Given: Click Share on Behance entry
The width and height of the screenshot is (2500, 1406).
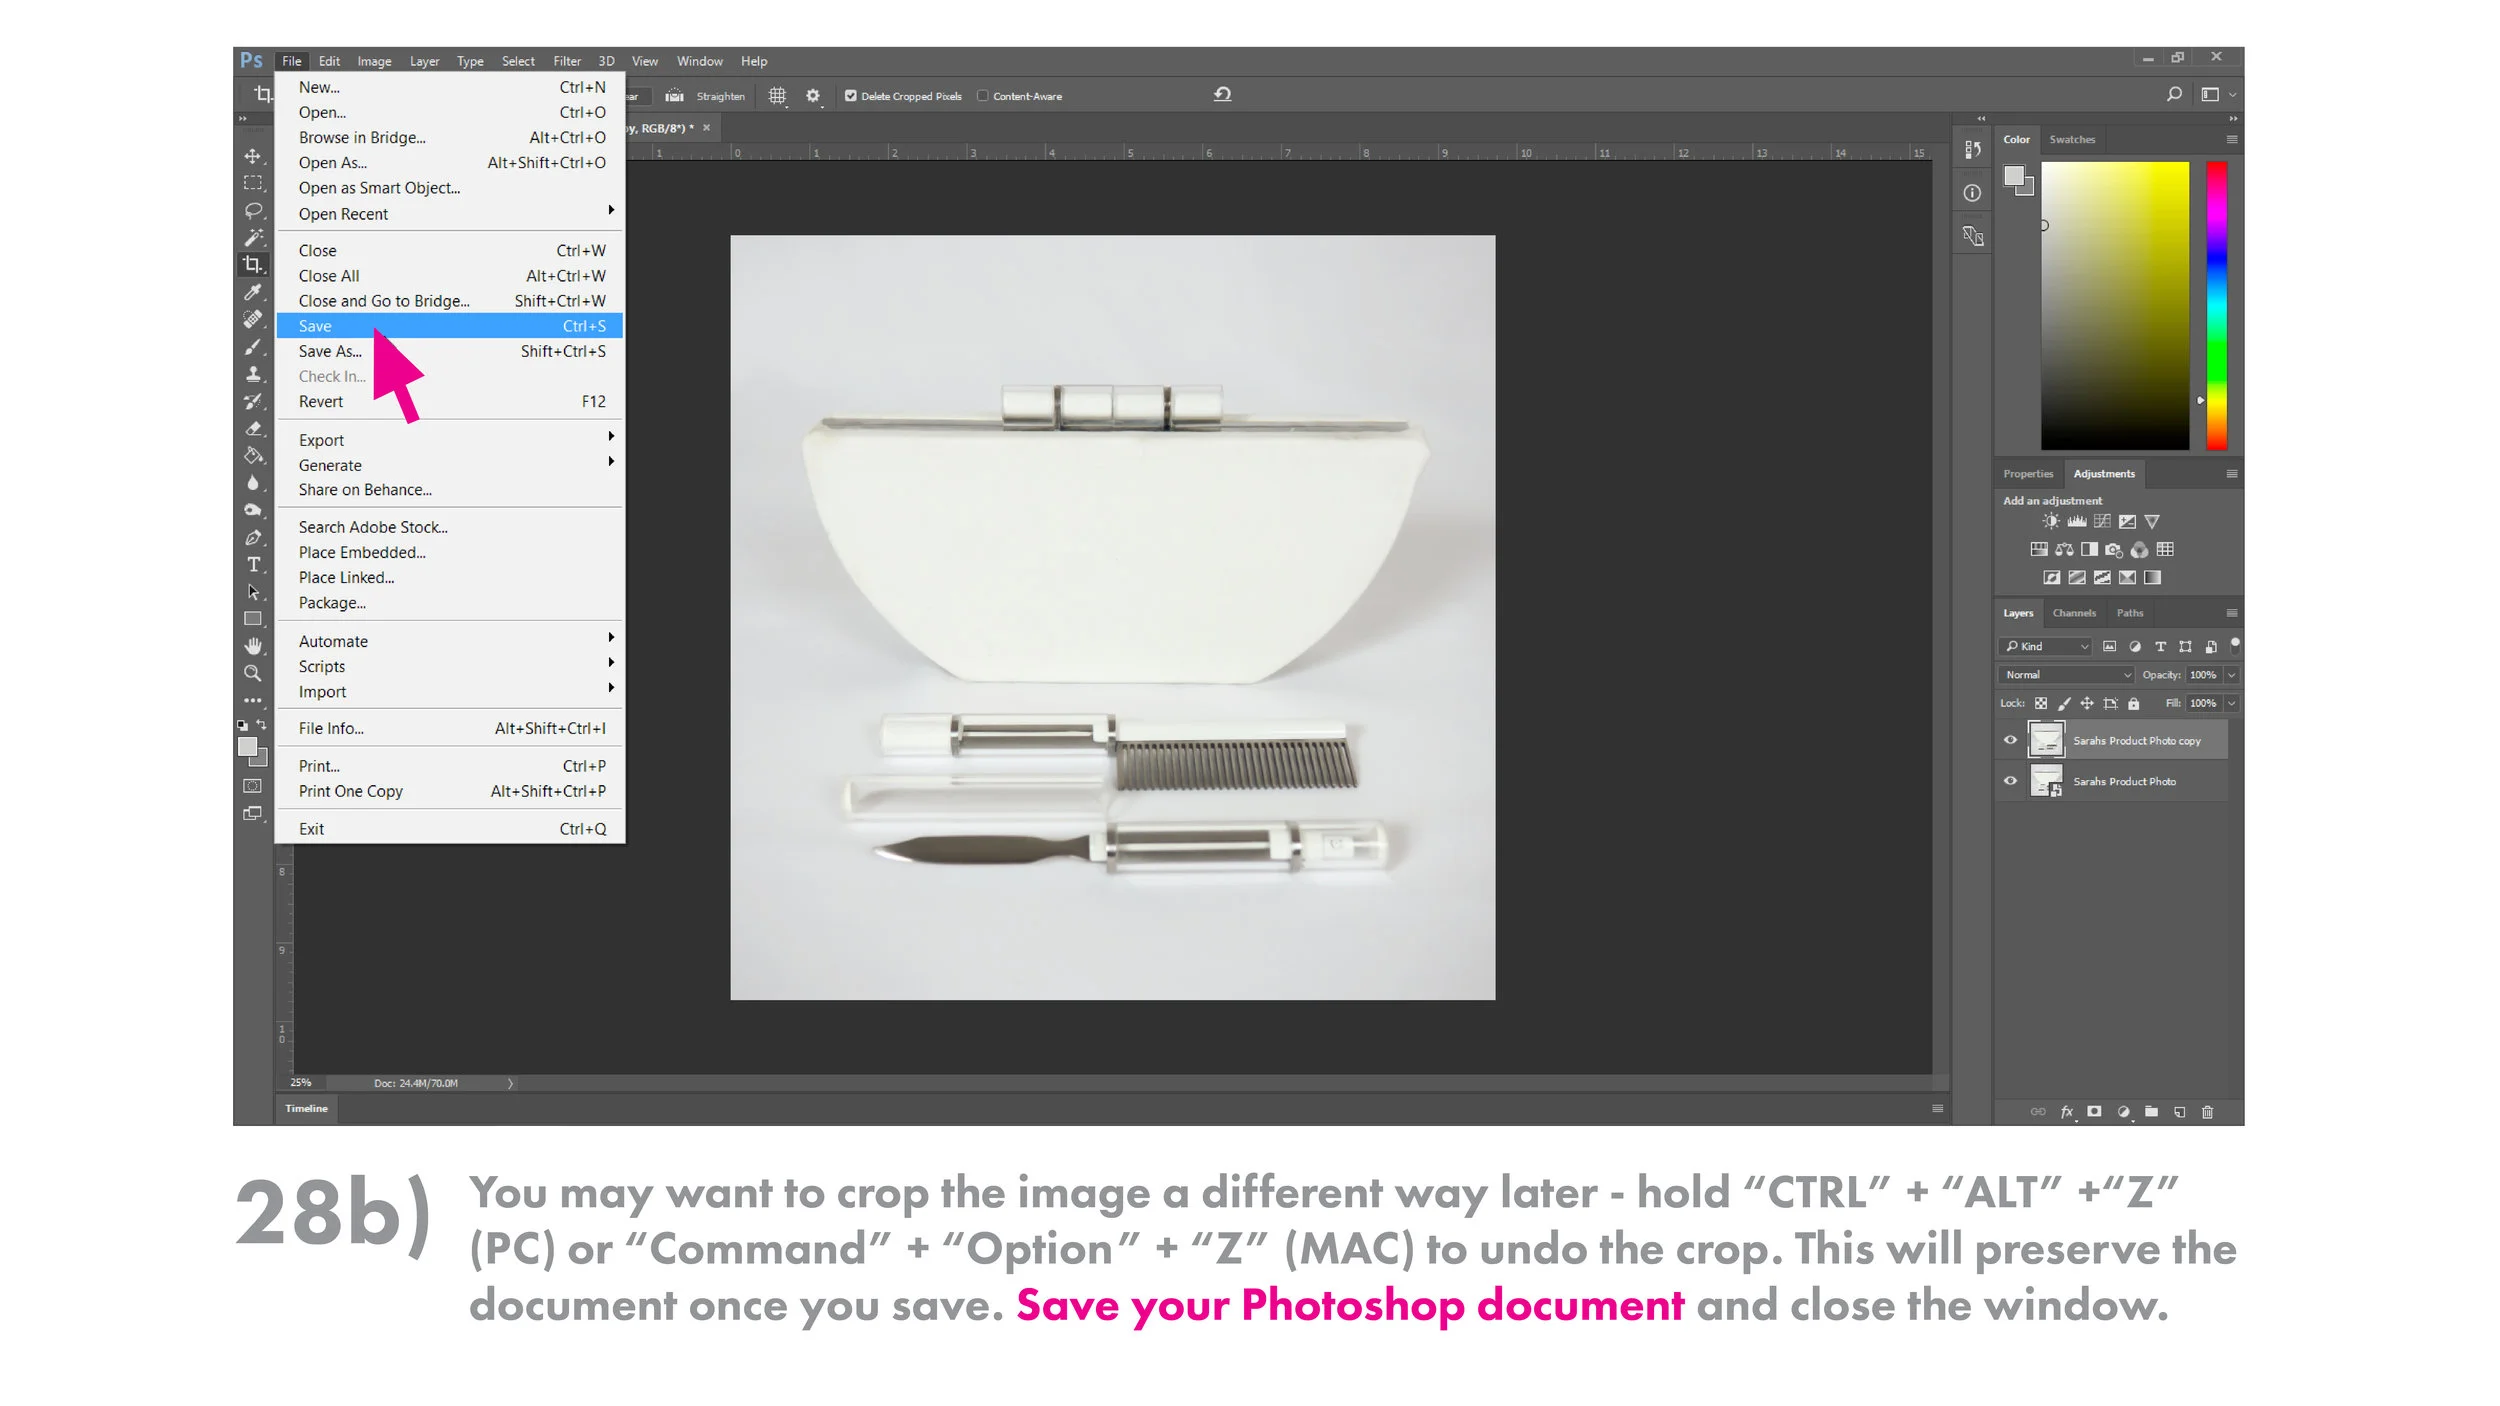Looking at the screenshot, I should point(450,489).
